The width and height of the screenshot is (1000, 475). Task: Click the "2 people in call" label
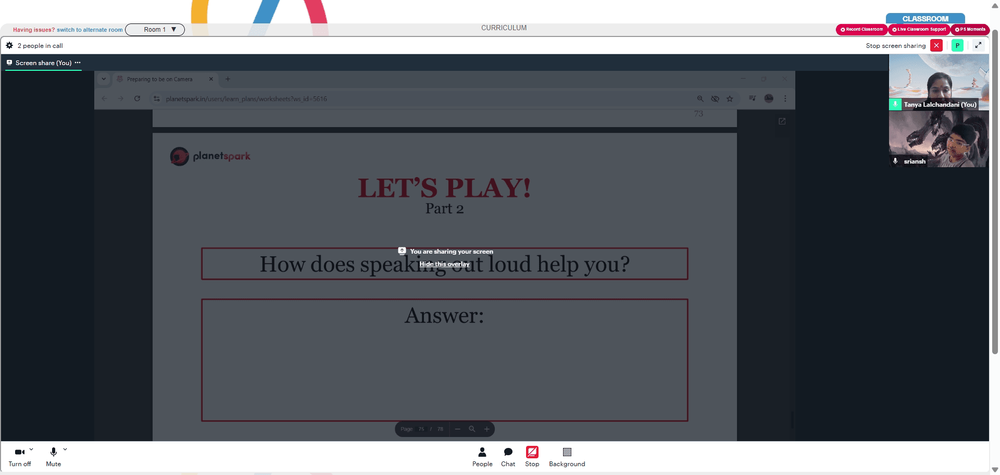click(40, 46)
